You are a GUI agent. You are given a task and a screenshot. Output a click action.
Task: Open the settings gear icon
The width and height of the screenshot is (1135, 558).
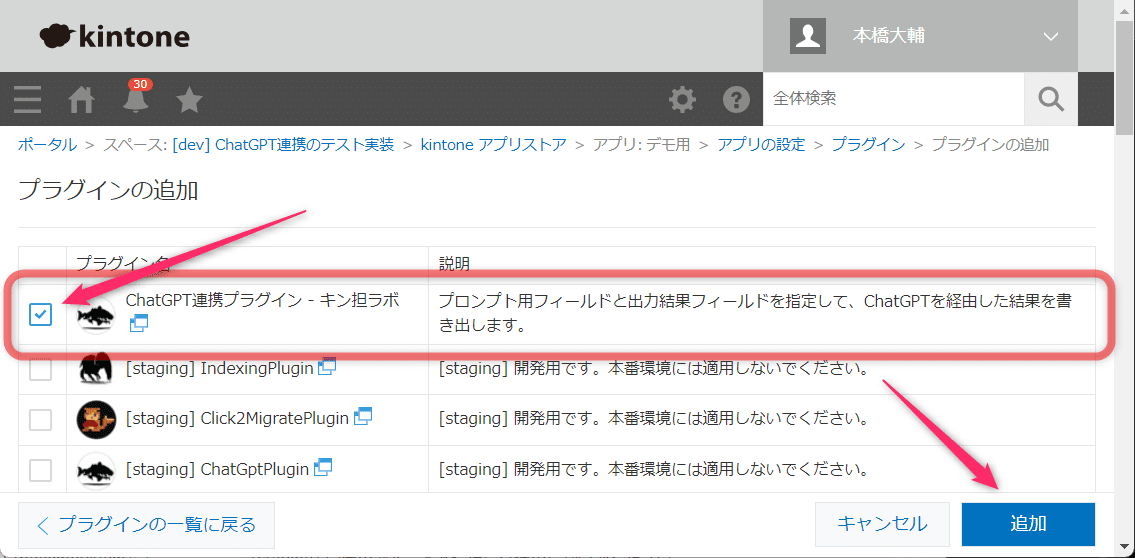click(682, 100)
